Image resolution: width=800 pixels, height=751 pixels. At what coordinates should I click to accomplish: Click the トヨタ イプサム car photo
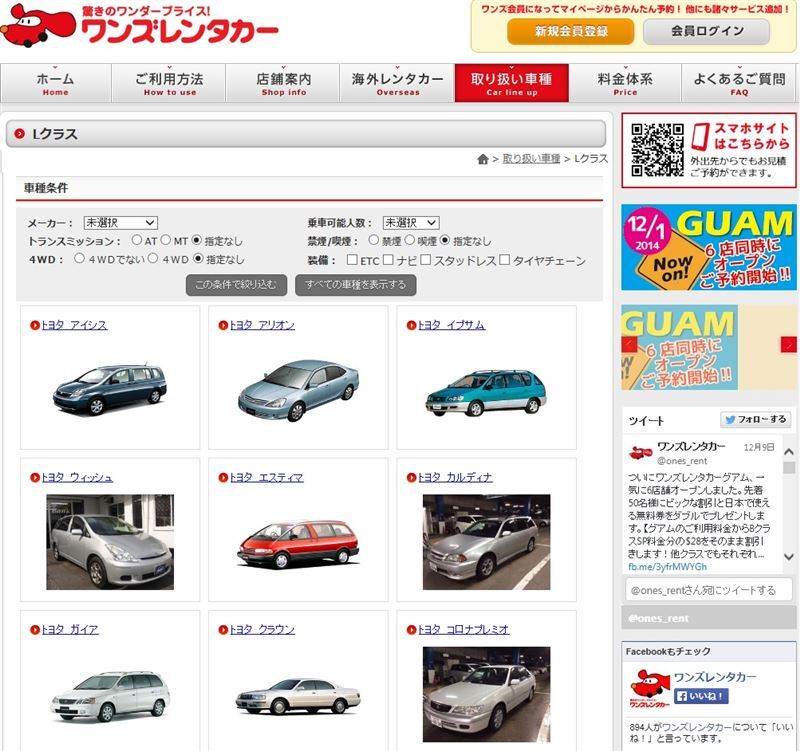coord(486,393)
